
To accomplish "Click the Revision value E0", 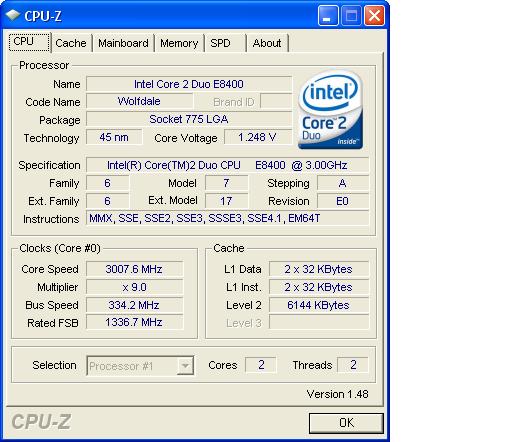I will (343, 201).
